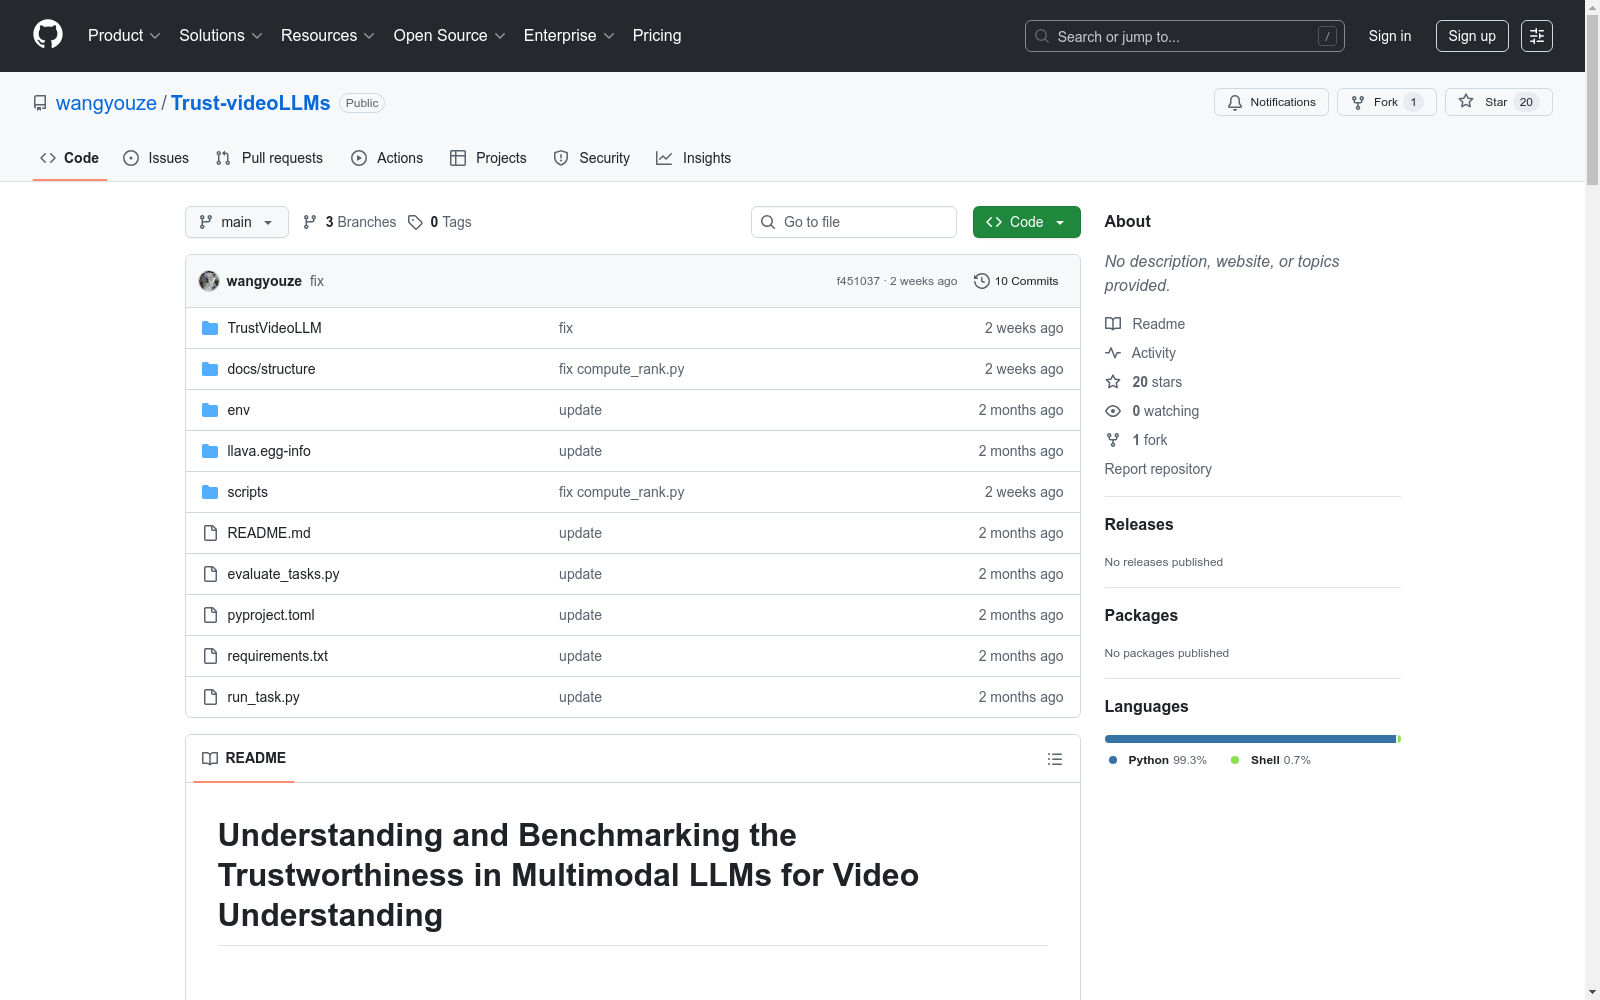This screenshot has width=1600, height=1000.
Task: Click the pulse icon beside Activity
Action: 1113,353
